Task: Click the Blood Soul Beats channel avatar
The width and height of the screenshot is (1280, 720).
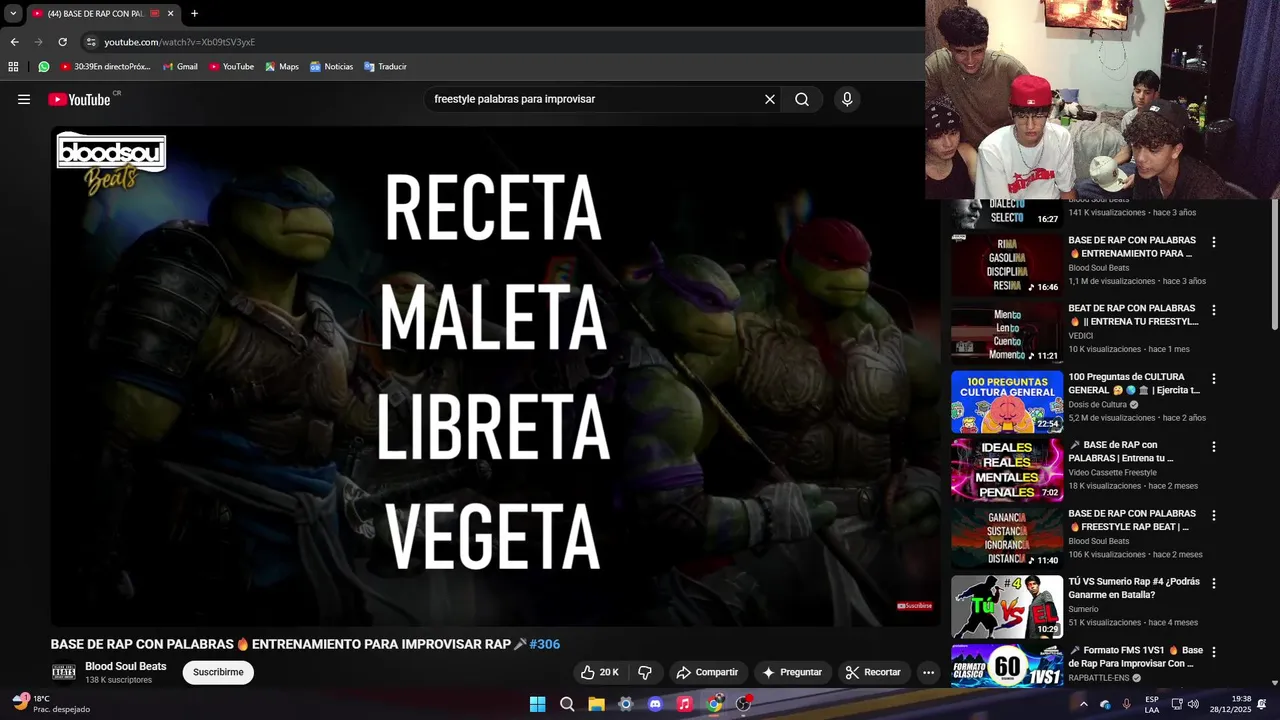Action: click(64, 672)
